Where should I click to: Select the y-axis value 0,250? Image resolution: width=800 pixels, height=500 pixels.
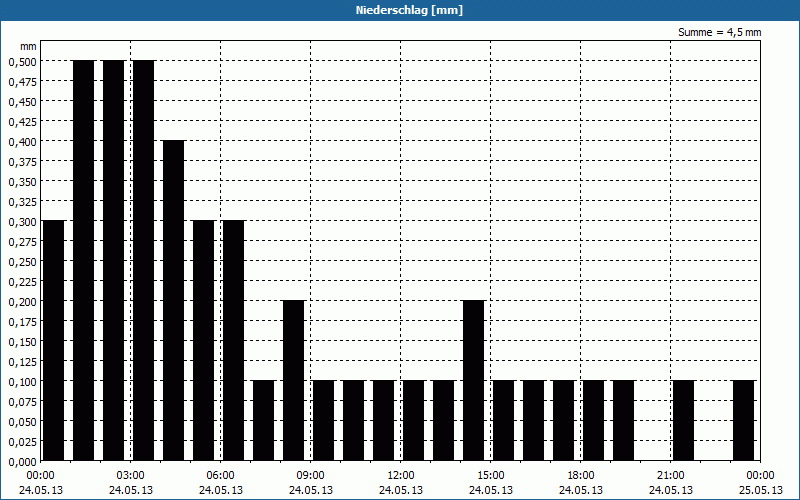point(23,262)
